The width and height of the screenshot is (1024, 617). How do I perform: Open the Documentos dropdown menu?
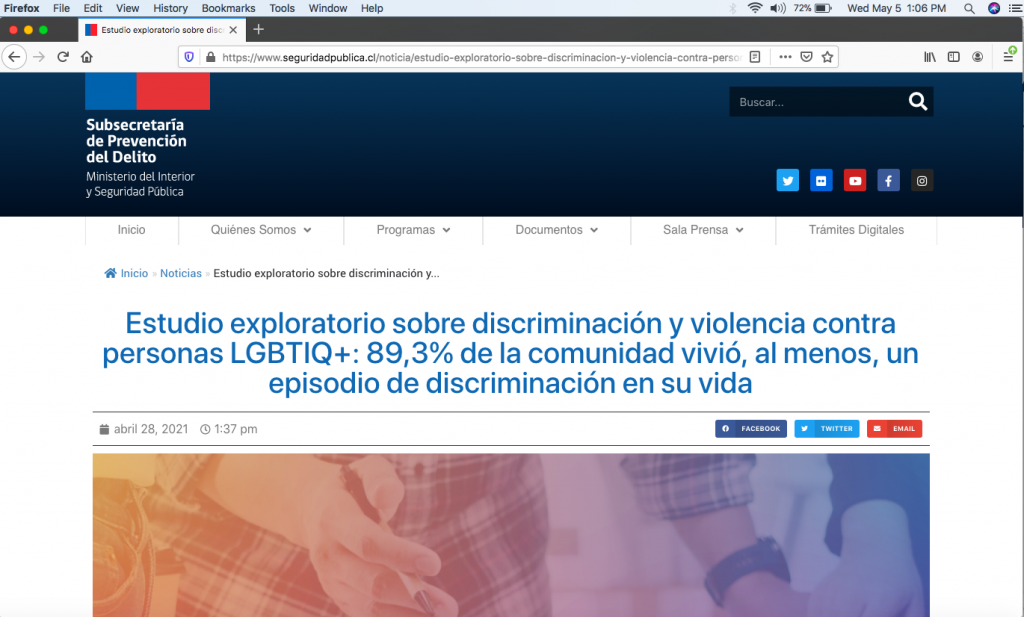coord(556,230)
